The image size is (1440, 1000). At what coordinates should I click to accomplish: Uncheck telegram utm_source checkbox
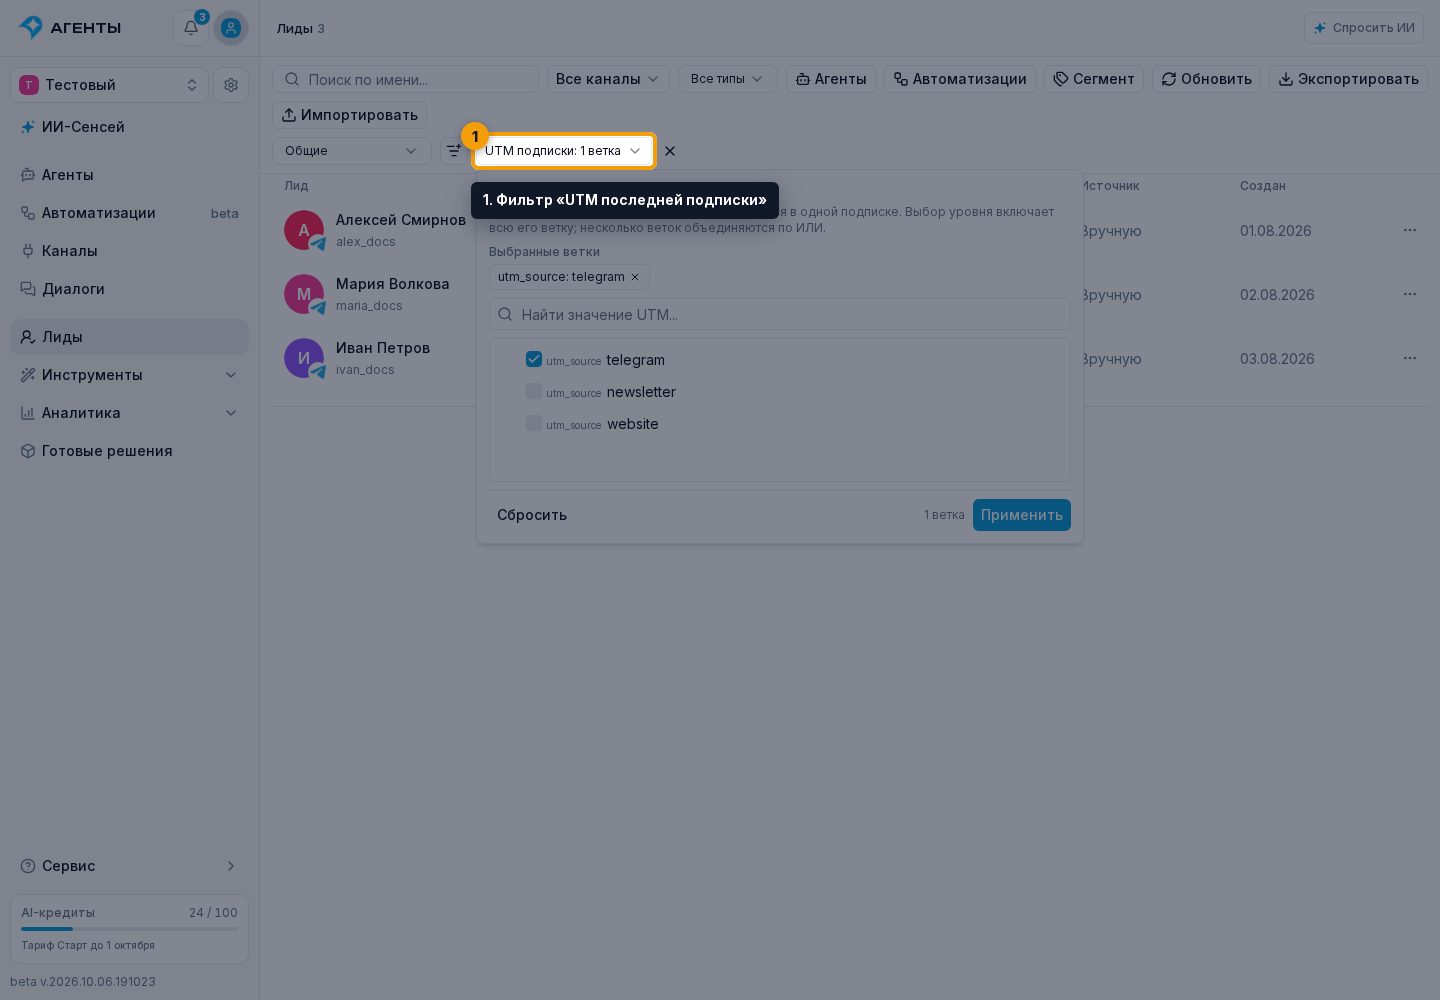click(x=534, y=359)
